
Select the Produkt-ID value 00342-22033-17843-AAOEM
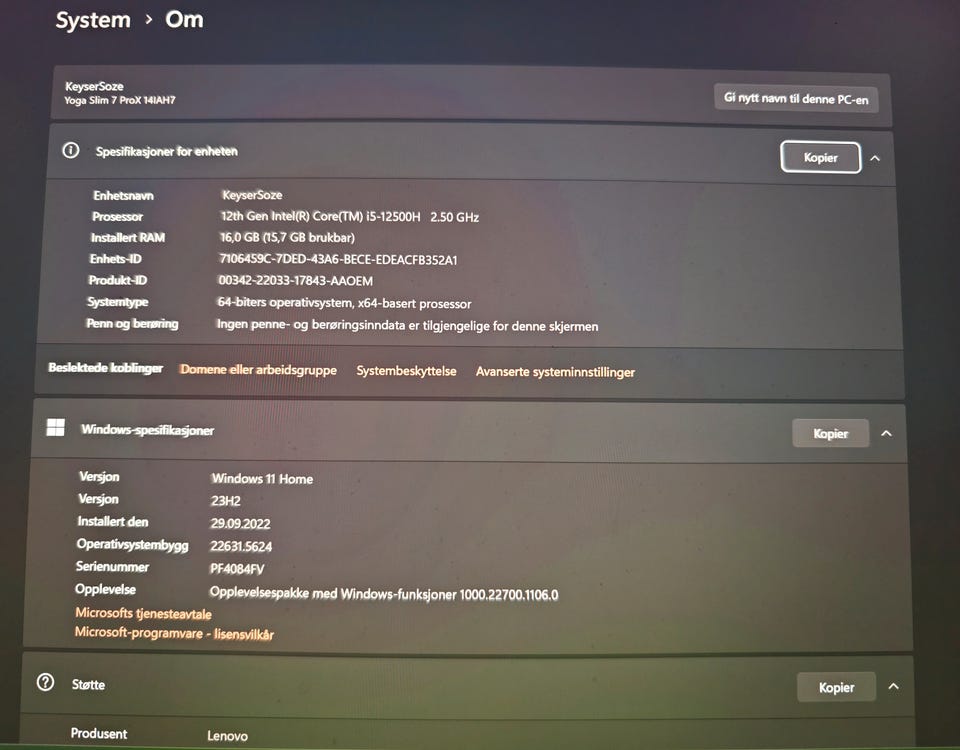click(x=295, y=280)
